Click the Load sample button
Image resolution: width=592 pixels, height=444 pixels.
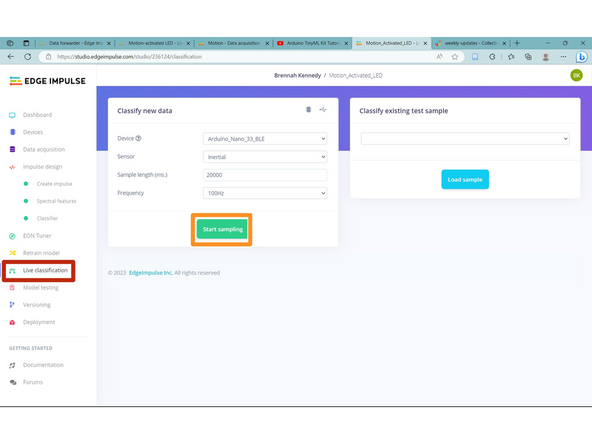tap(465, 179)
